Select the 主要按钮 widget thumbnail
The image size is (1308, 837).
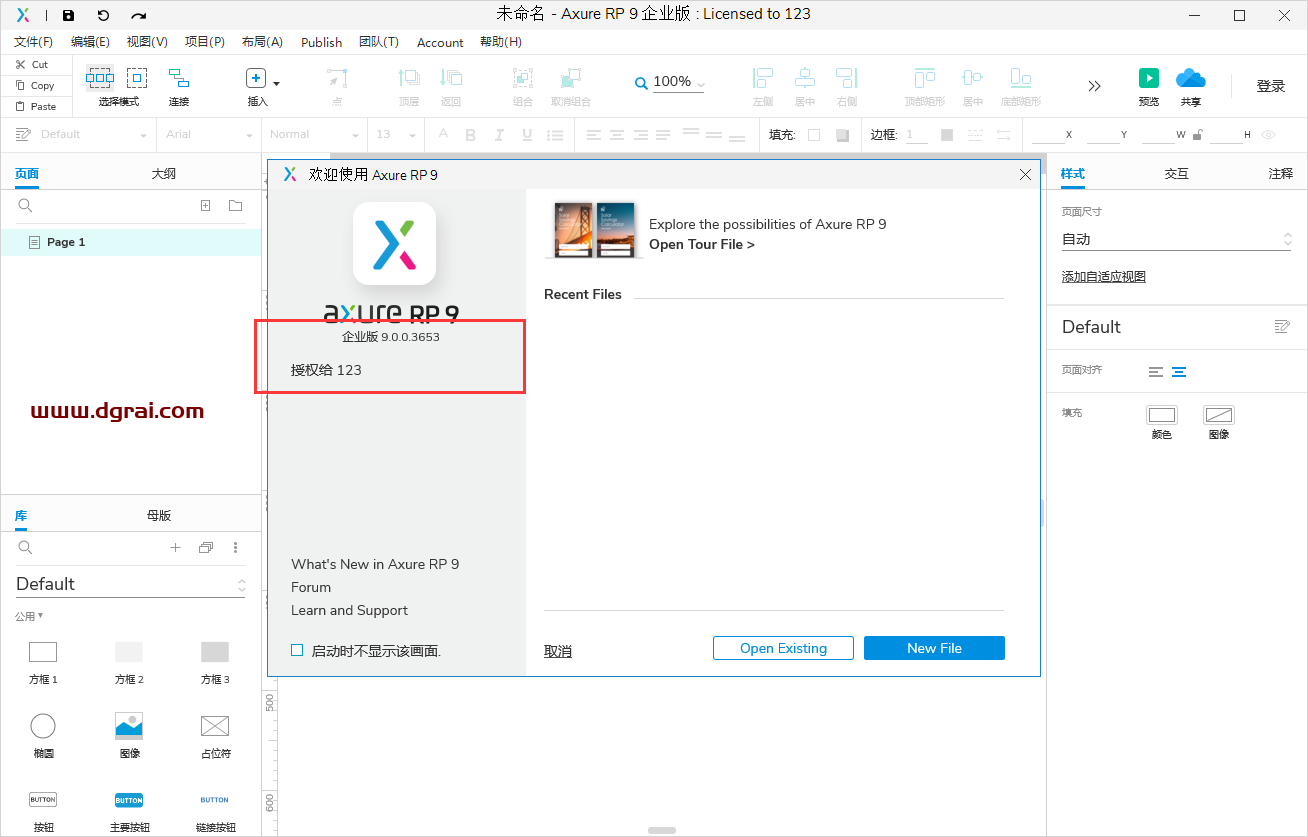click(129, 799)
